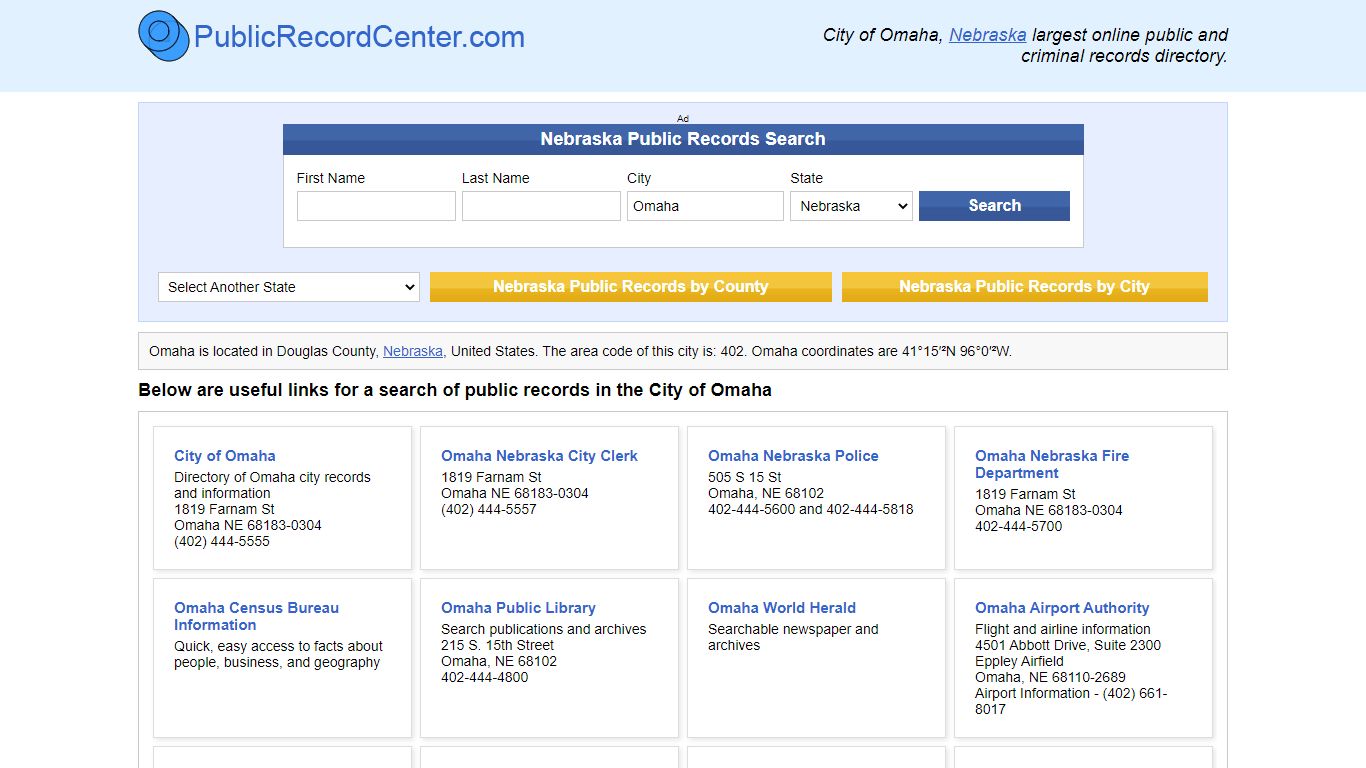Click City of Omaha phone (402) 444-5555
1366x768 pixels.
point(222,541)
